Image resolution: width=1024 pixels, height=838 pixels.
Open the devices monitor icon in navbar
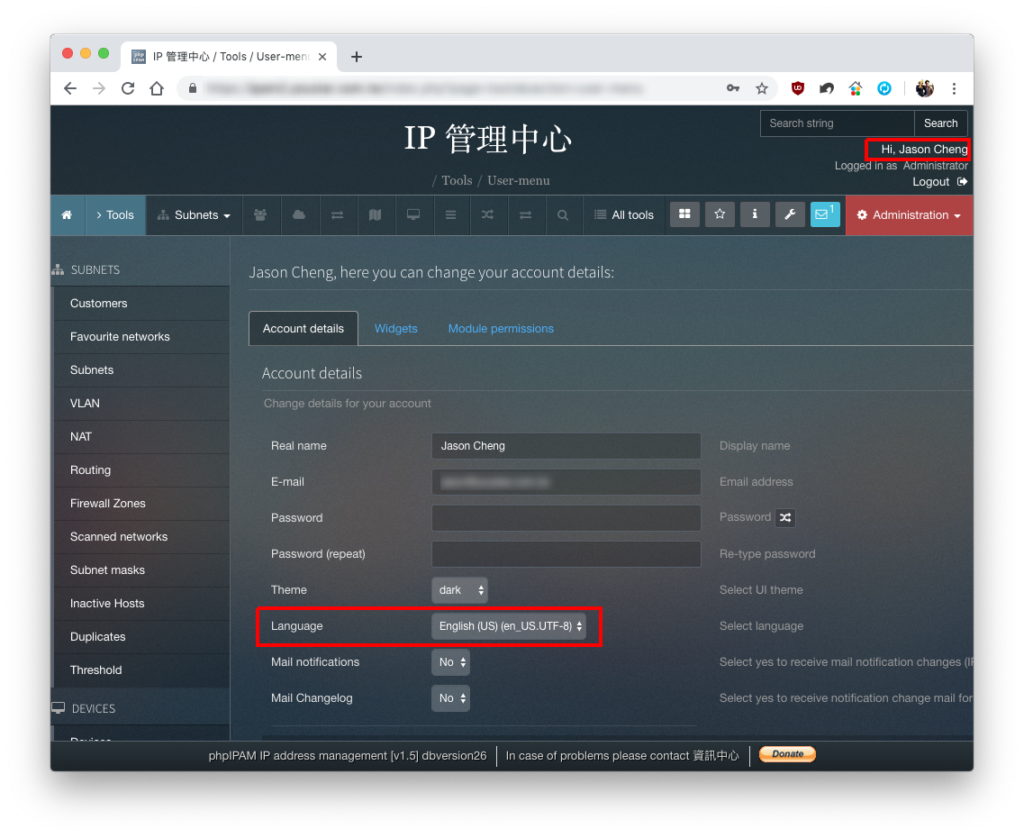(413, 215)
